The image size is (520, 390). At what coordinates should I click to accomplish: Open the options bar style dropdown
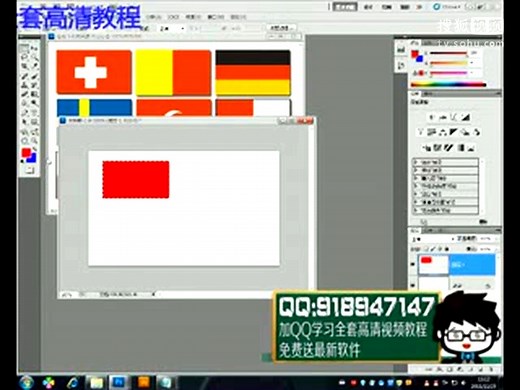click(x=172, y=29)
